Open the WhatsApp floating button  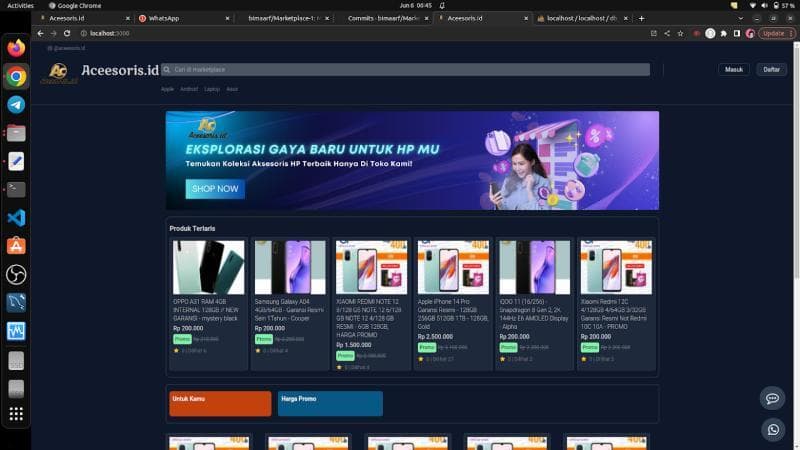(773, 430)
